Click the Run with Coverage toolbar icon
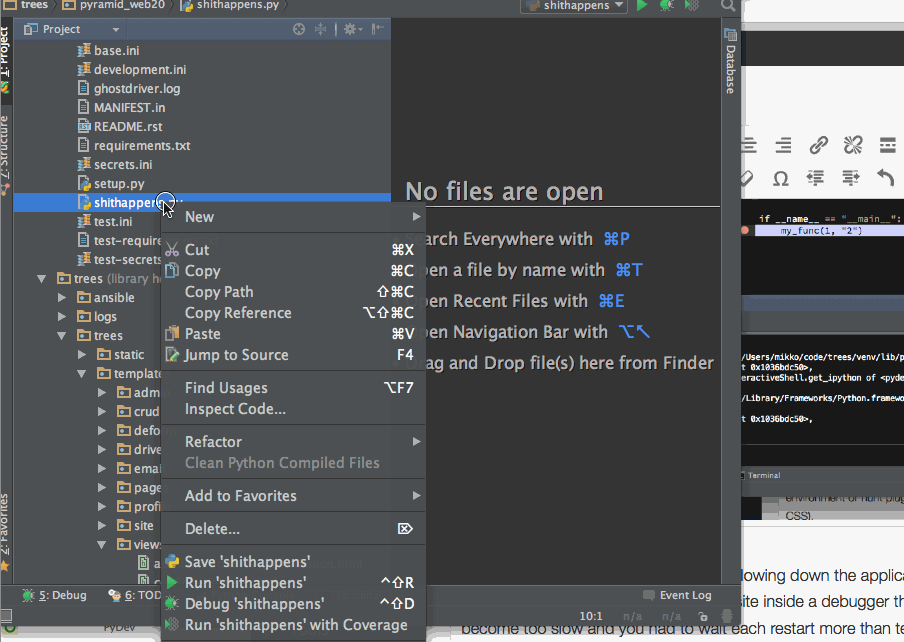Screen dimensions: 904x642 (x=690, y=6)
